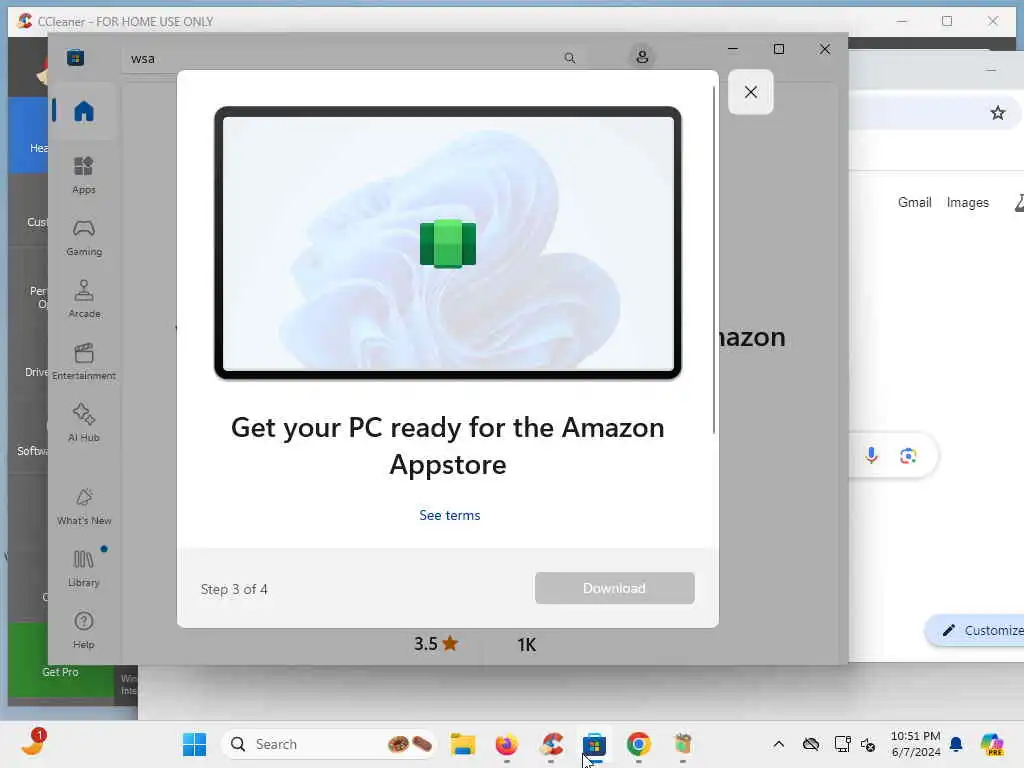Switch to CCleaner from taskbar

(551, 744)
